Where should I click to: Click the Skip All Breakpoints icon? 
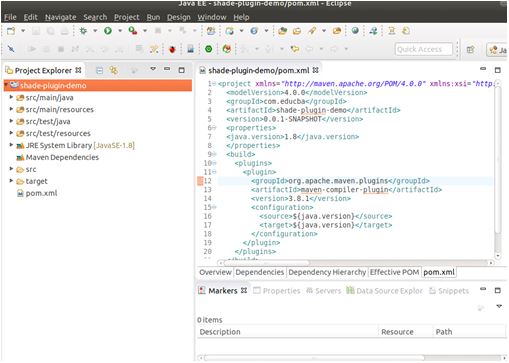[x=11, y=49]
